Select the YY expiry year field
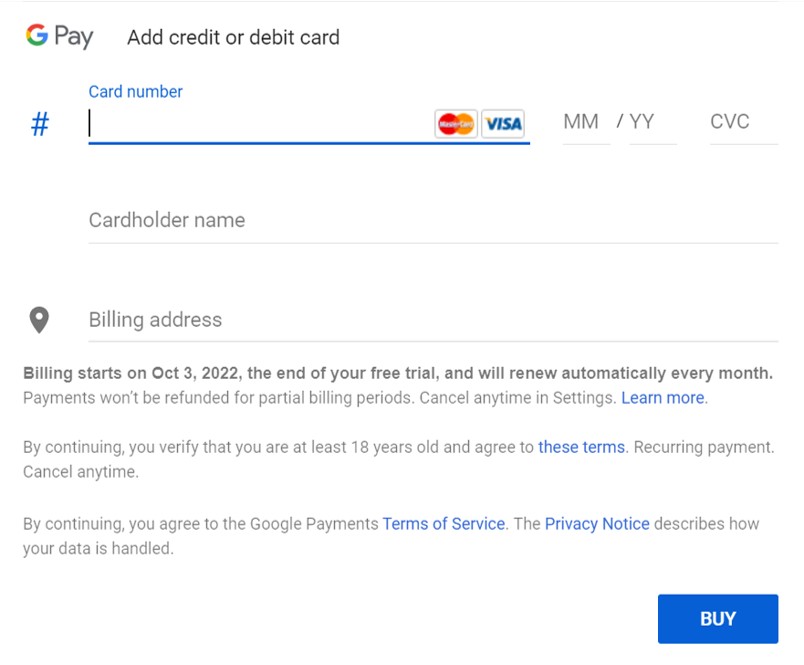Viewport: 804px width, 665px height. 651,123
